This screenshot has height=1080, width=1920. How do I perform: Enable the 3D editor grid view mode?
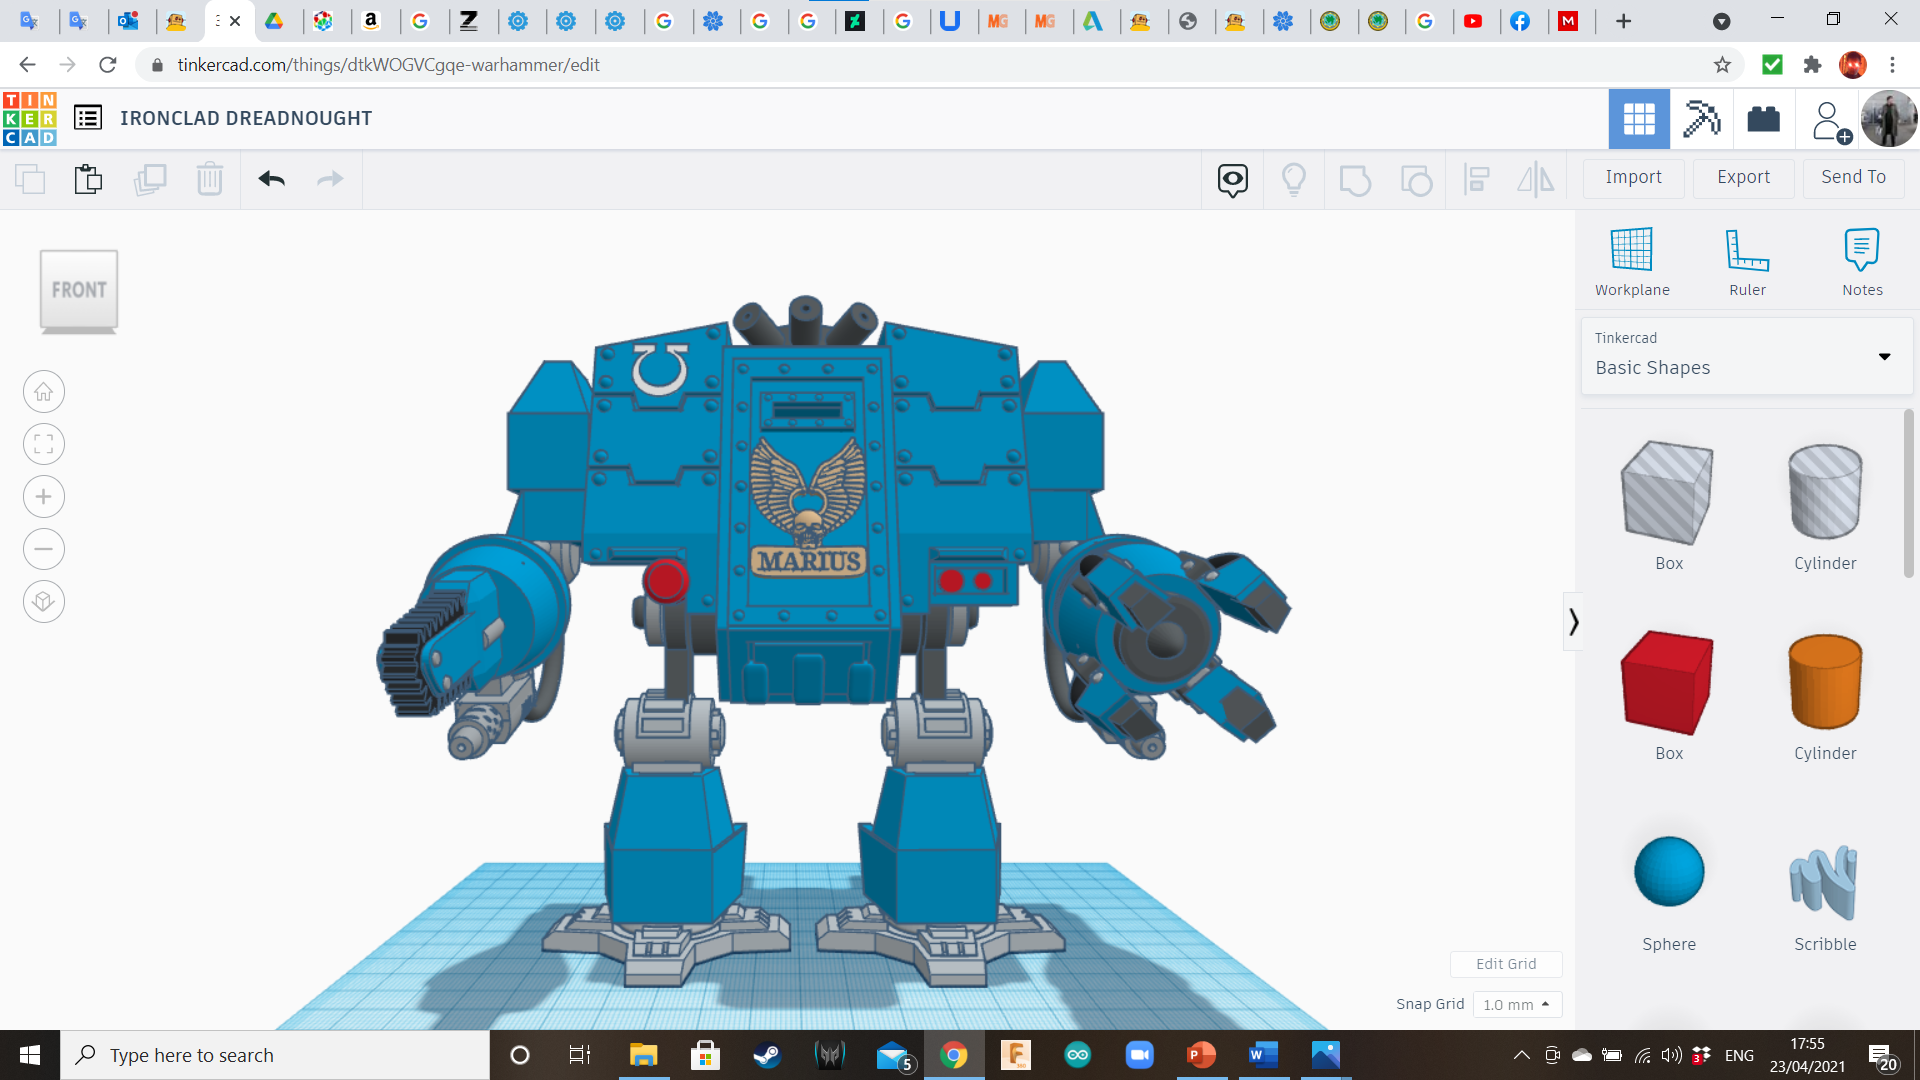click(1638, 118)
